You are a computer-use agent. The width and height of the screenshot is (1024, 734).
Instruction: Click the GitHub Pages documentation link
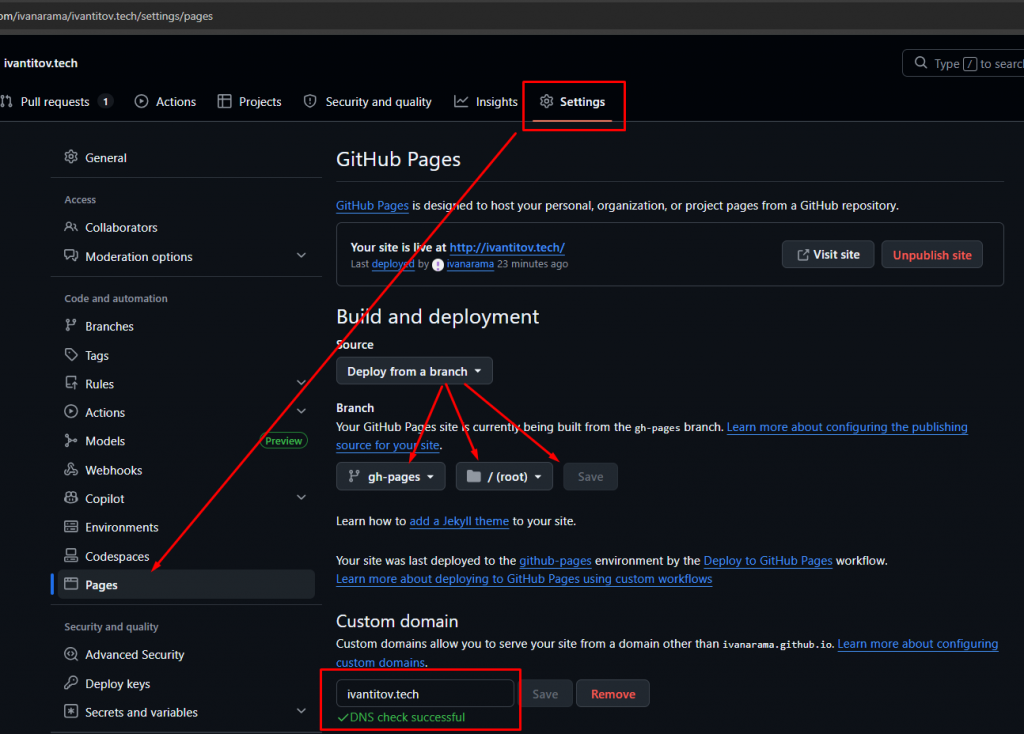[372, 206]
